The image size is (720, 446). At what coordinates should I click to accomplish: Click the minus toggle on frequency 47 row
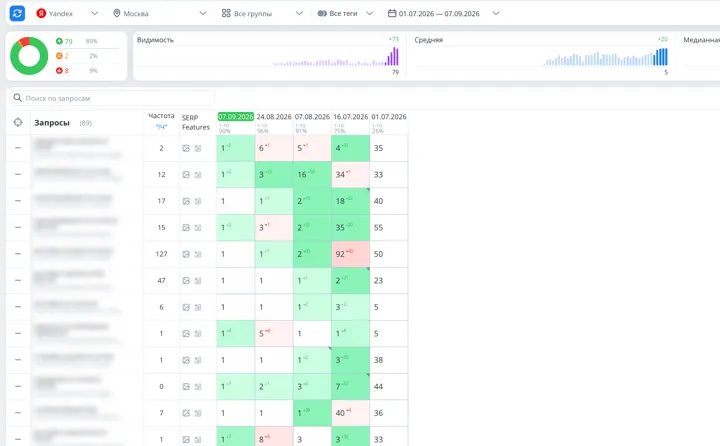click(x=18, y=280)
